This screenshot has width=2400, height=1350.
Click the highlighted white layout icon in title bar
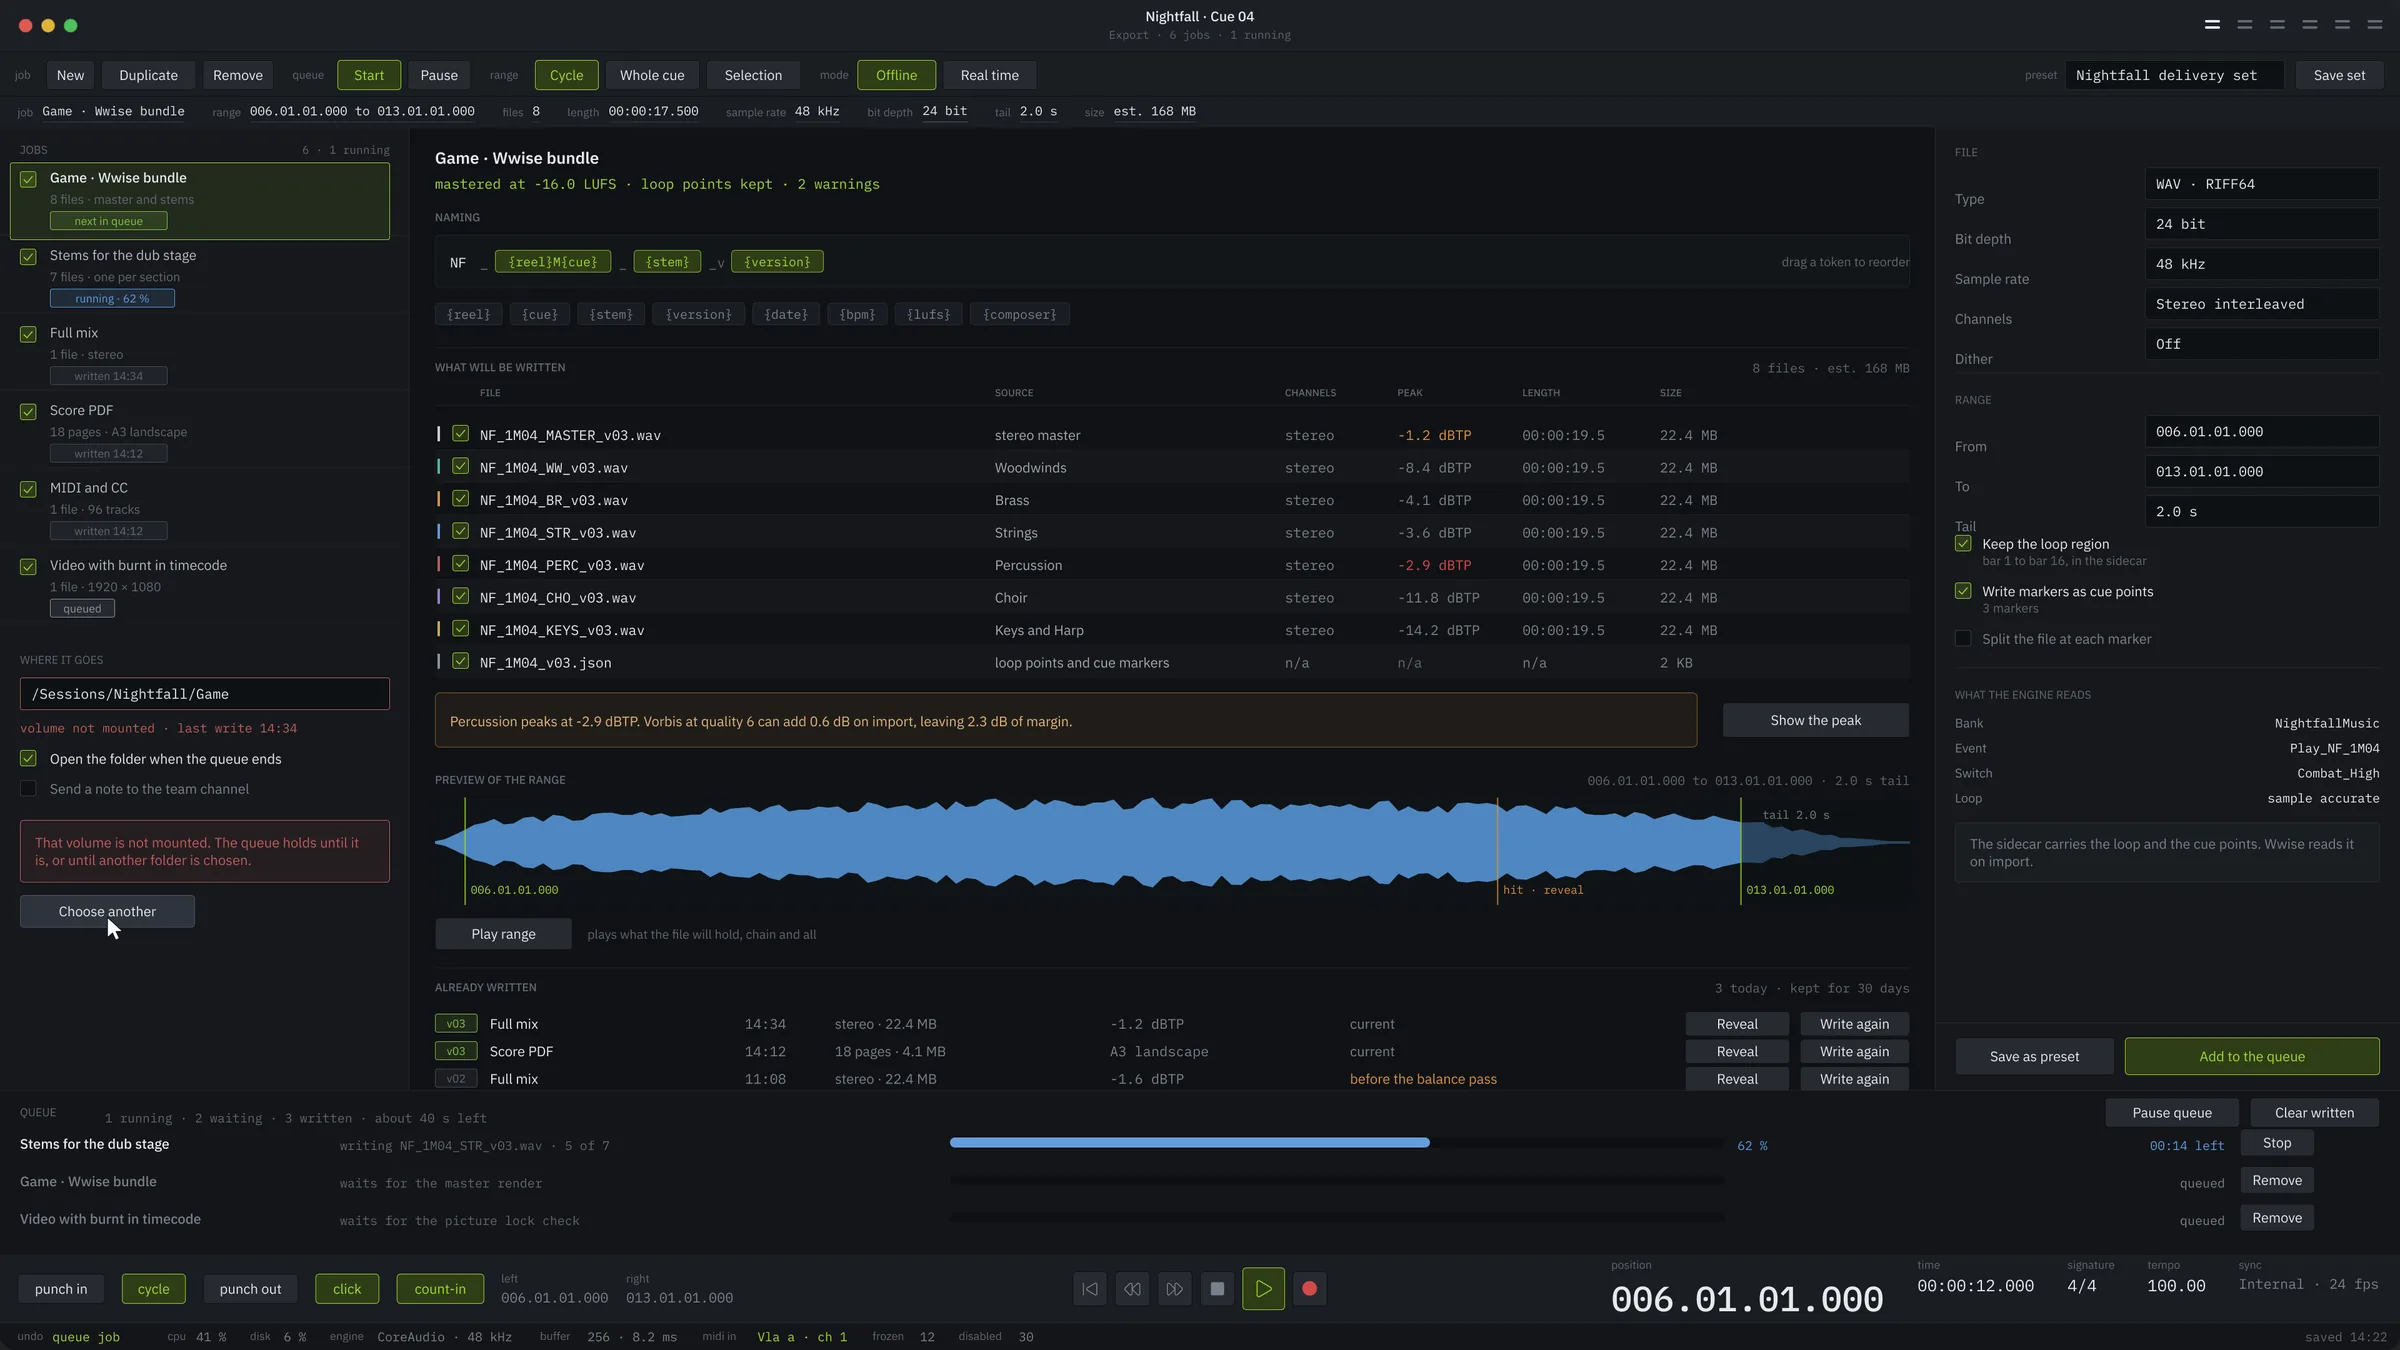(x=2212, y=25)
